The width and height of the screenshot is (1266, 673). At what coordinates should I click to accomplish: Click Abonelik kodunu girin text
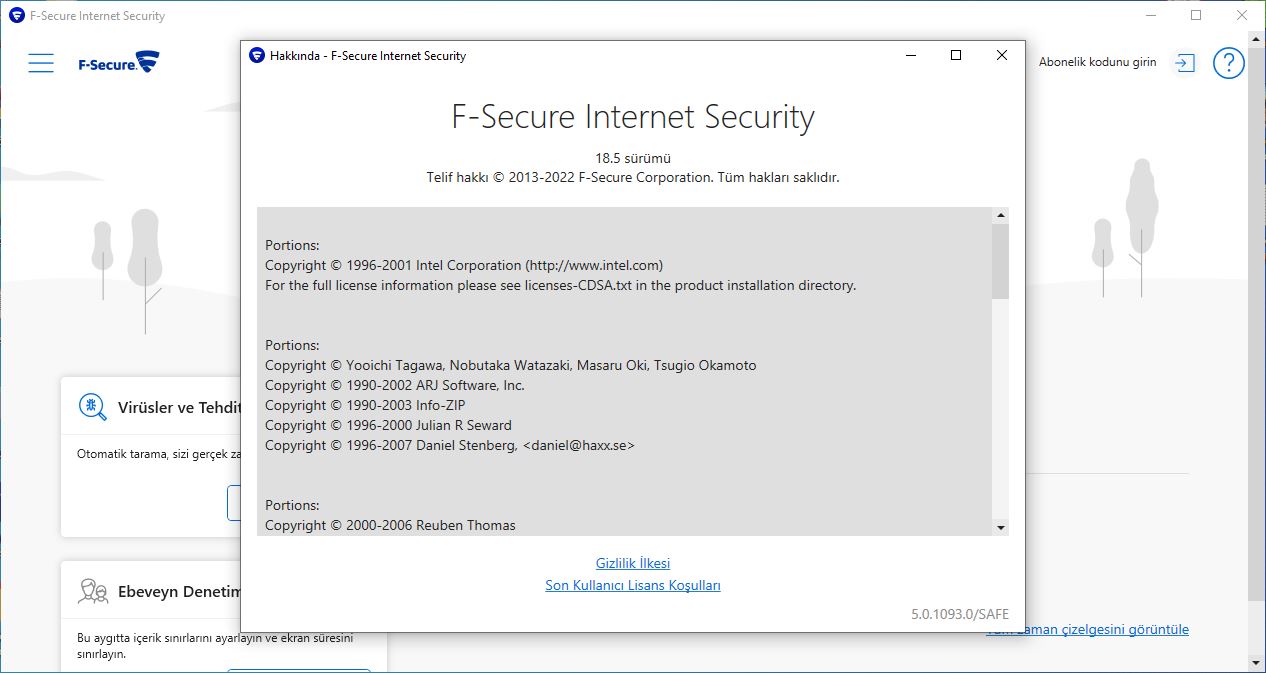1097,62
